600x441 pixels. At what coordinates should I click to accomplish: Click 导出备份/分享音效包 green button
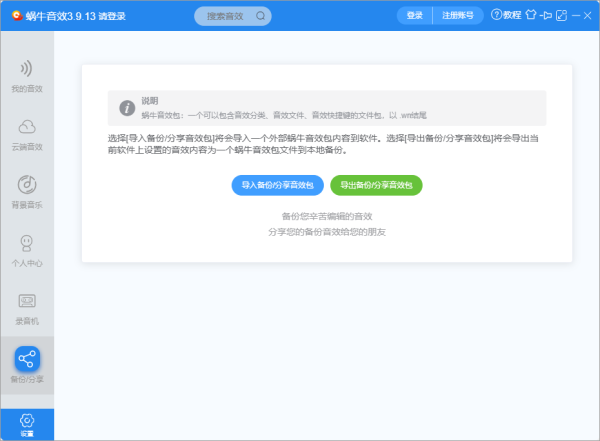click(377, 185)
